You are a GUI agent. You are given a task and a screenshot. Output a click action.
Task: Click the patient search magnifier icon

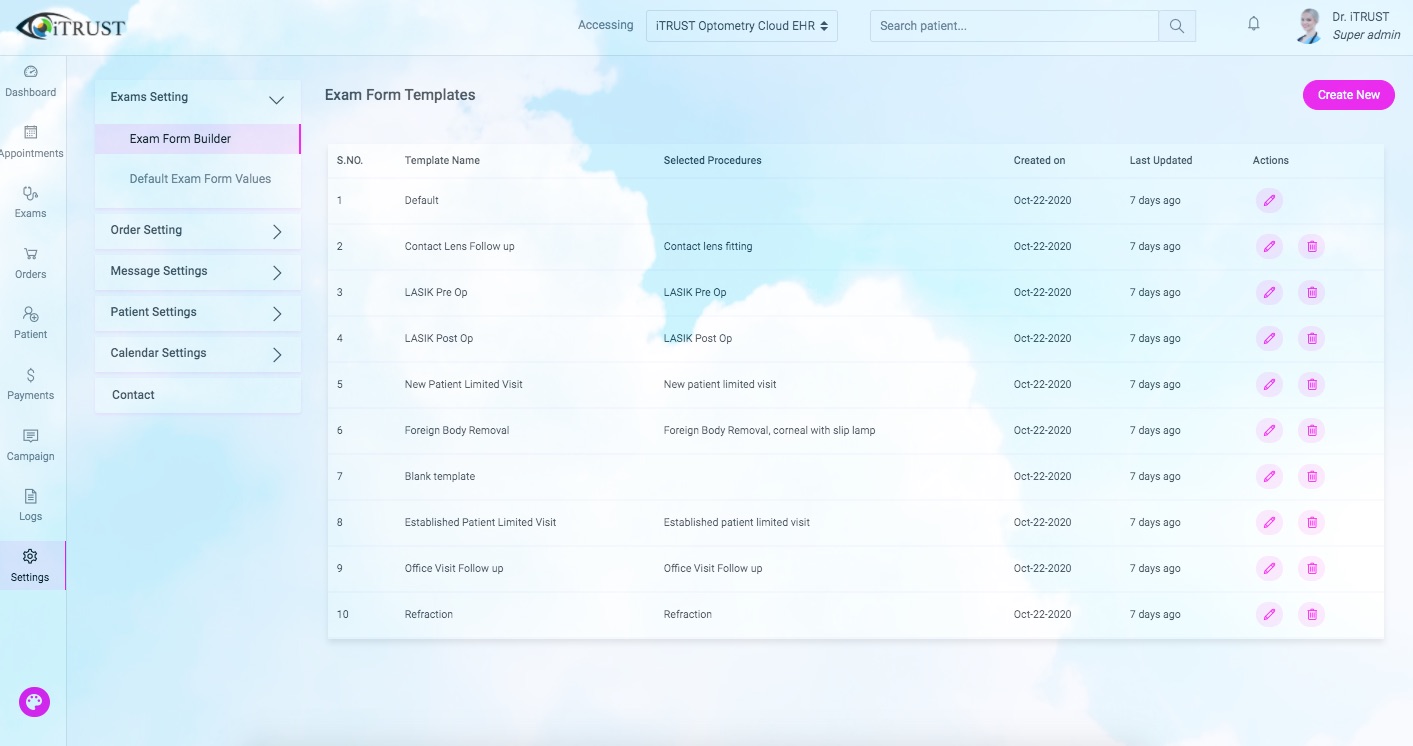[x=1176, y=25]
